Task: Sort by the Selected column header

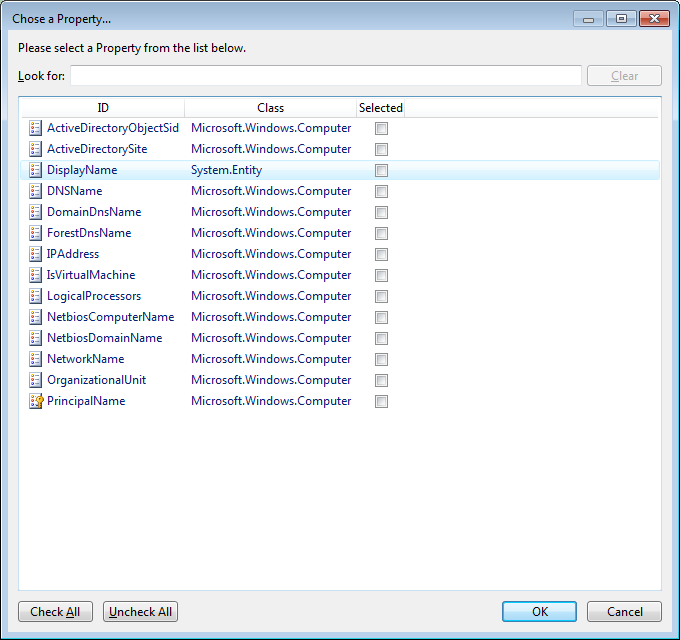Action: pyautogui.click(x=380, y=108)
